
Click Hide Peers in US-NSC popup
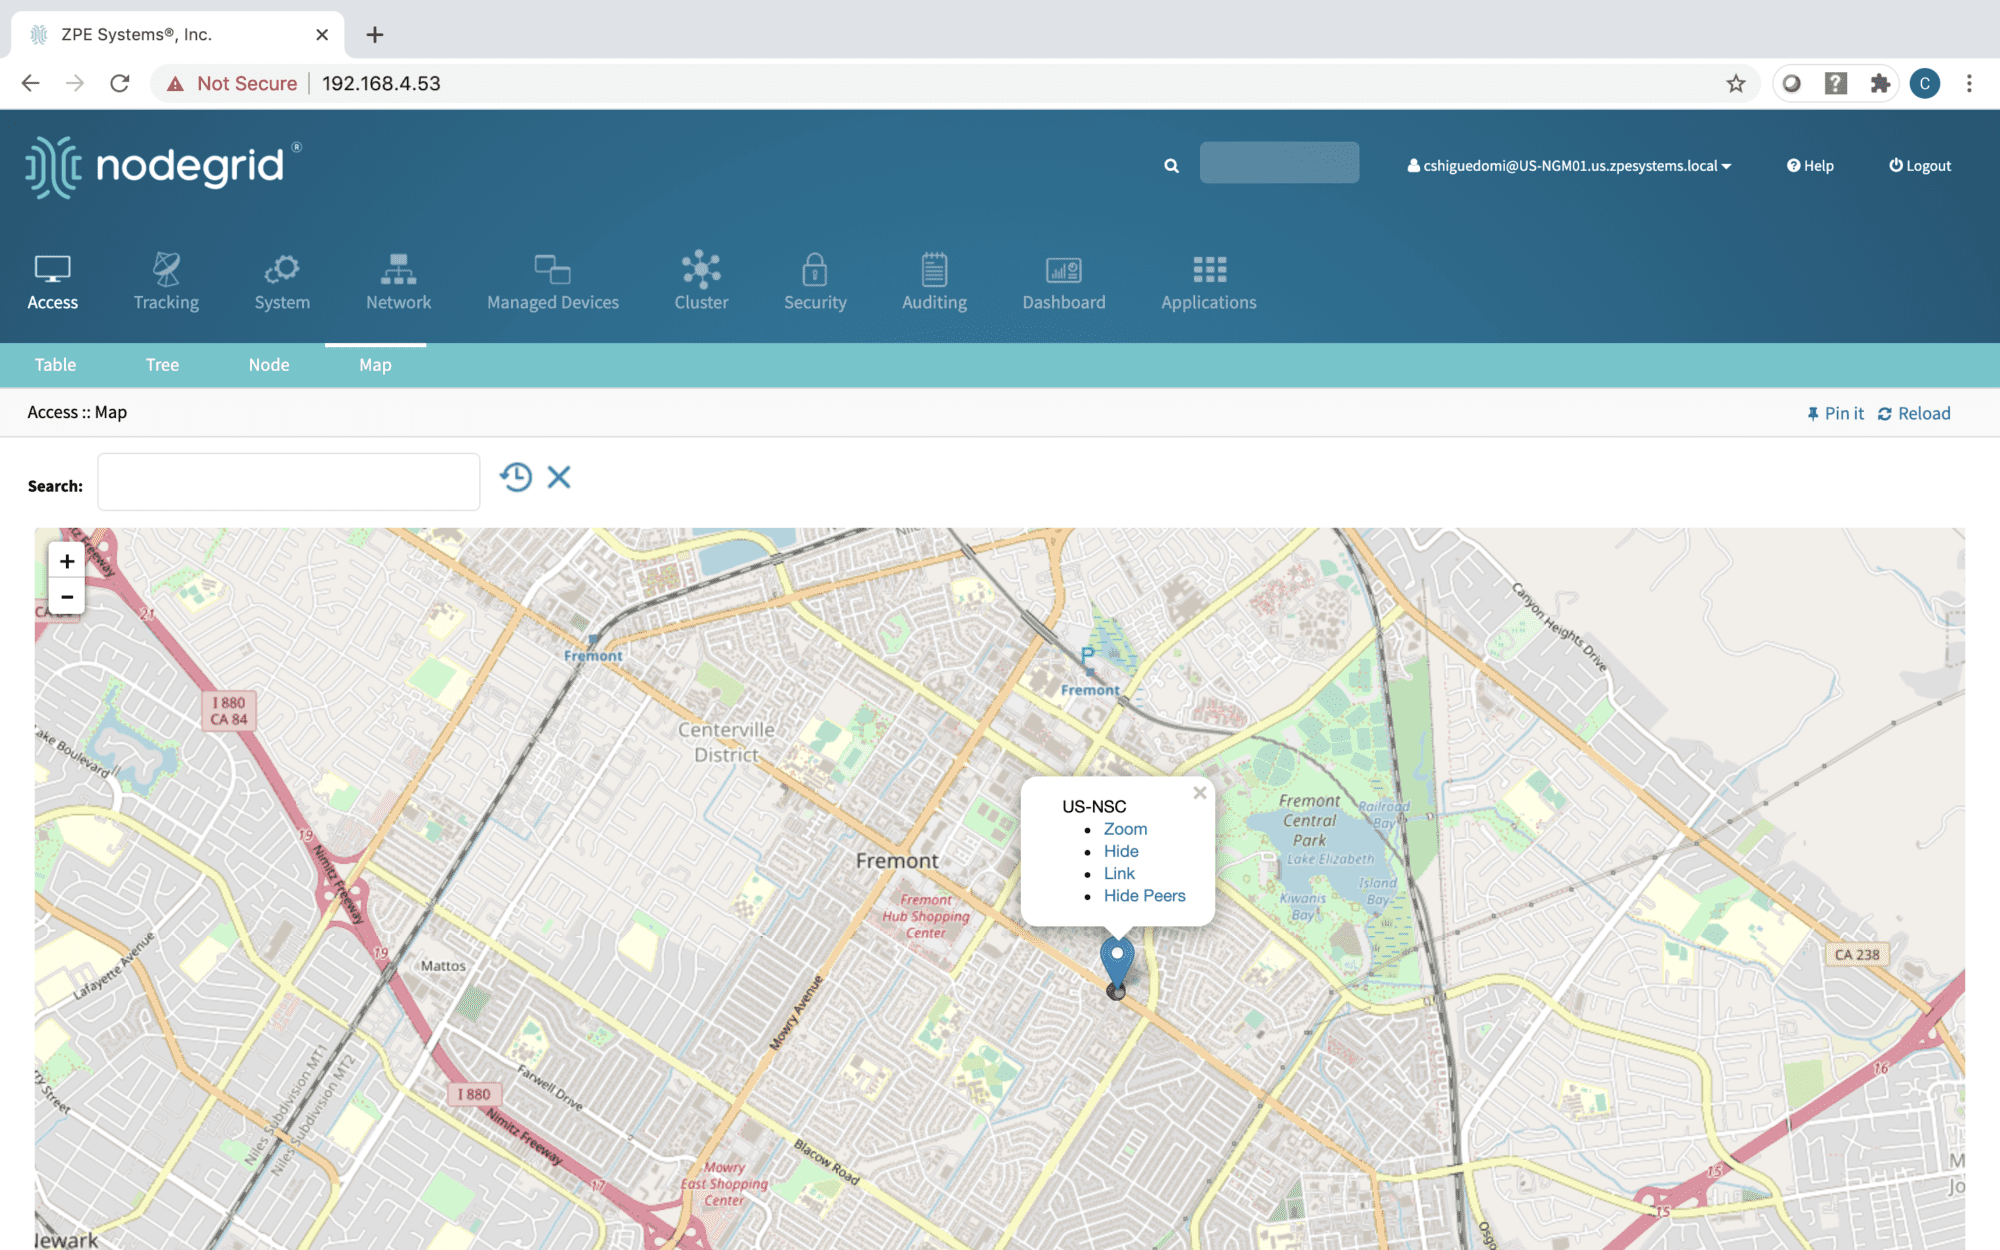coord(1144,896)
